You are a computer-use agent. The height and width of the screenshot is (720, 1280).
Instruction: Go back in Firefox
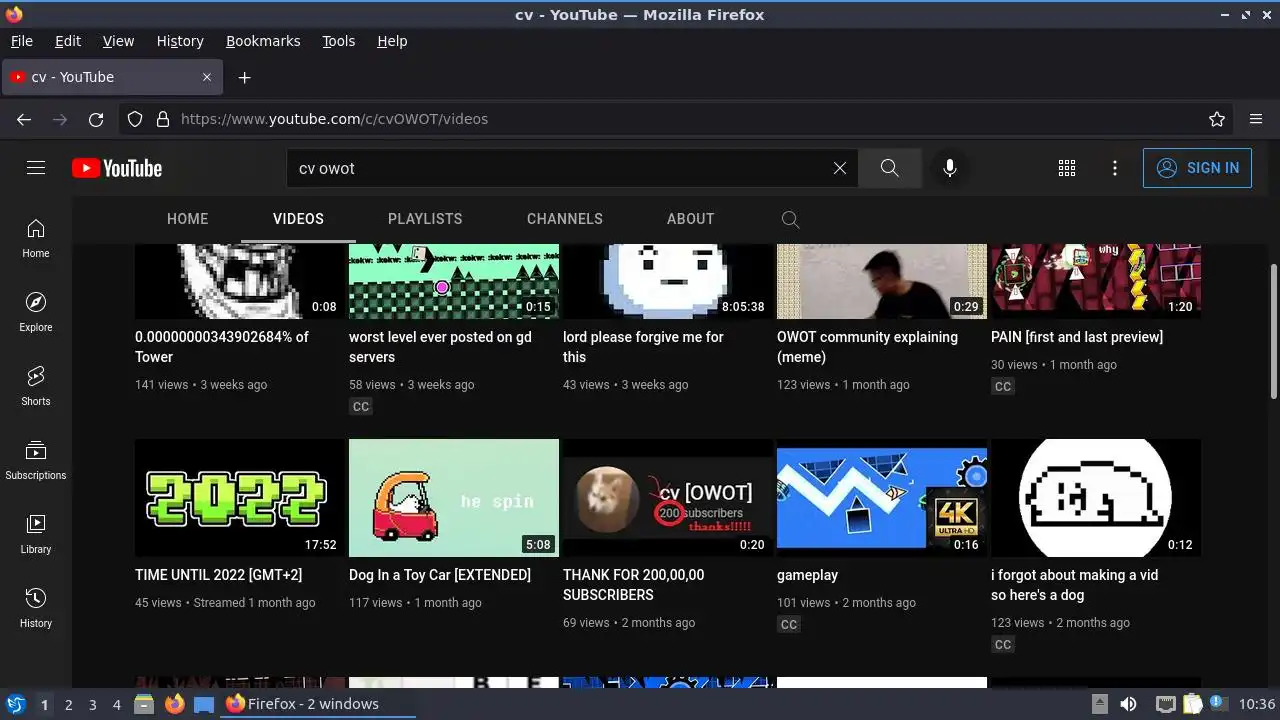click(x=24, y=119)
